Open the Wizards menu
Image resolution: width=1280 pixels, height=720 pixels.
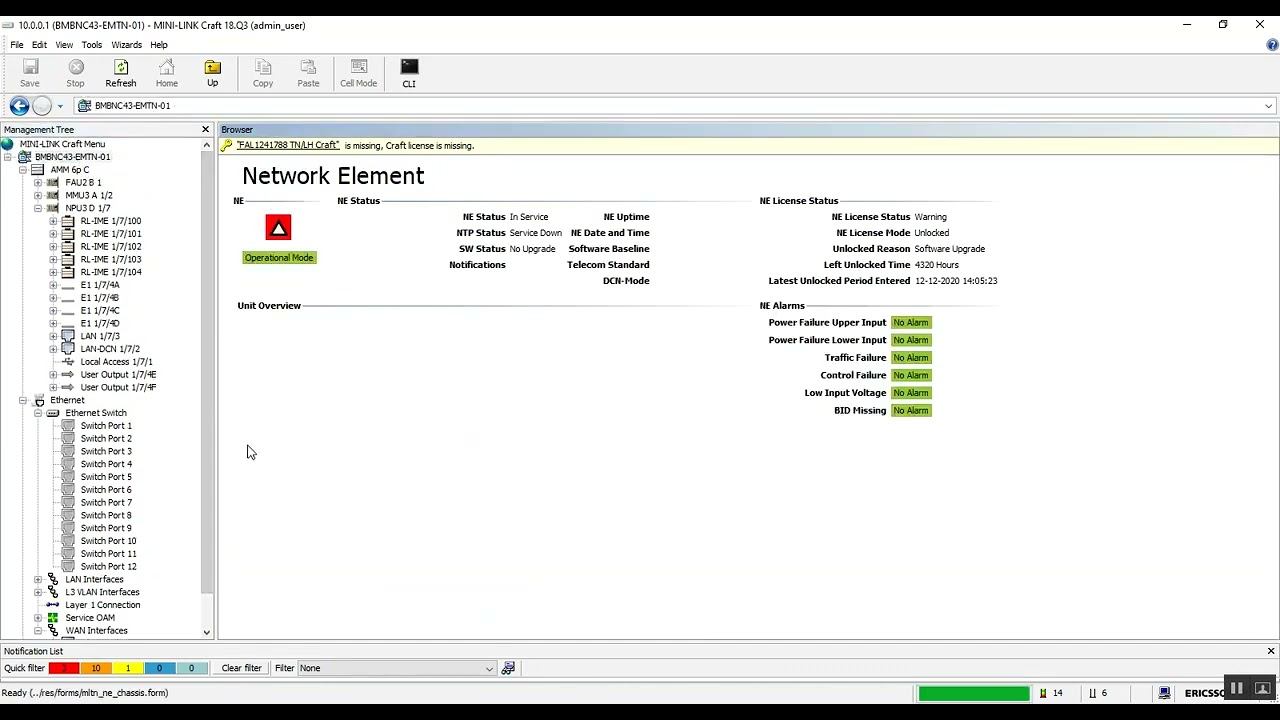click(126, 45)
